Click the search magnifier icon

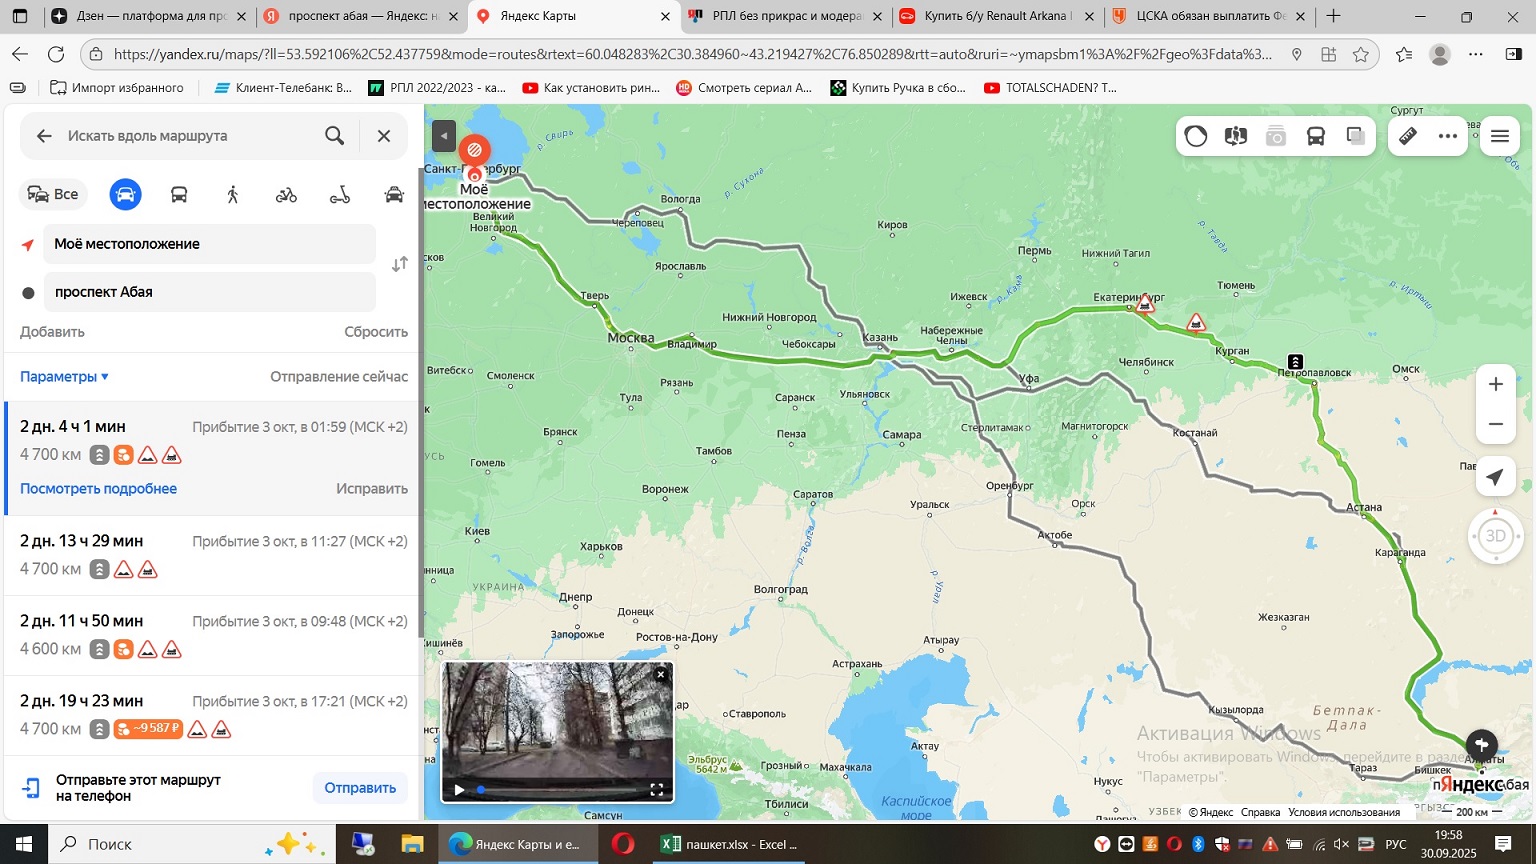tap(335, 136)
